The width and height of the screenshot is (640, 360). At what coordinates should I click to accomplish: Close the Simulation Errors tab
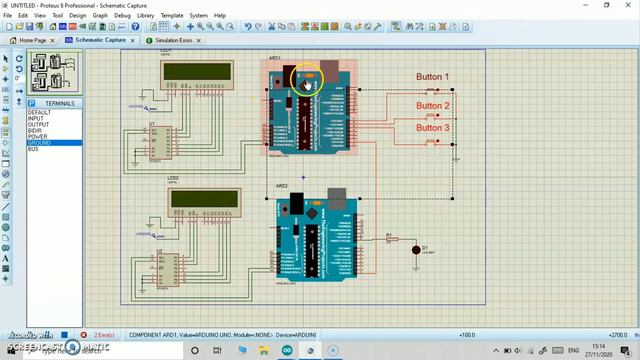coord(199,40)
